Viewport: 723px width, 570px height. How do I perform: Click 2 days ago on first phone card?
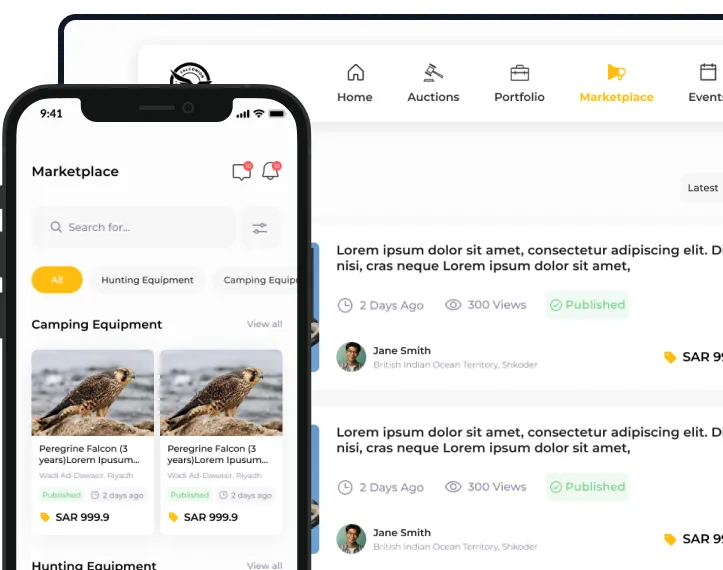pyautogui.click(x=117, y=495)
